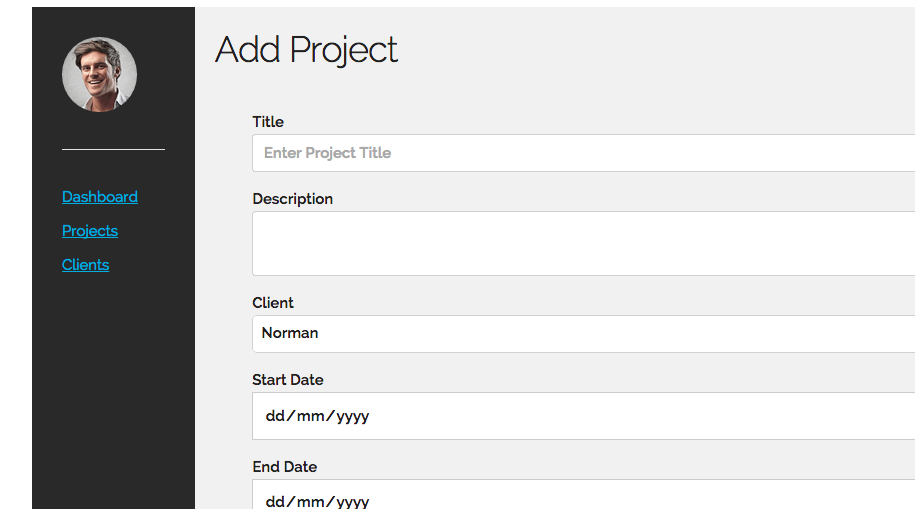915x509 pixels.
Task: Select the month segment of Start Date
Action: point(310,416)
